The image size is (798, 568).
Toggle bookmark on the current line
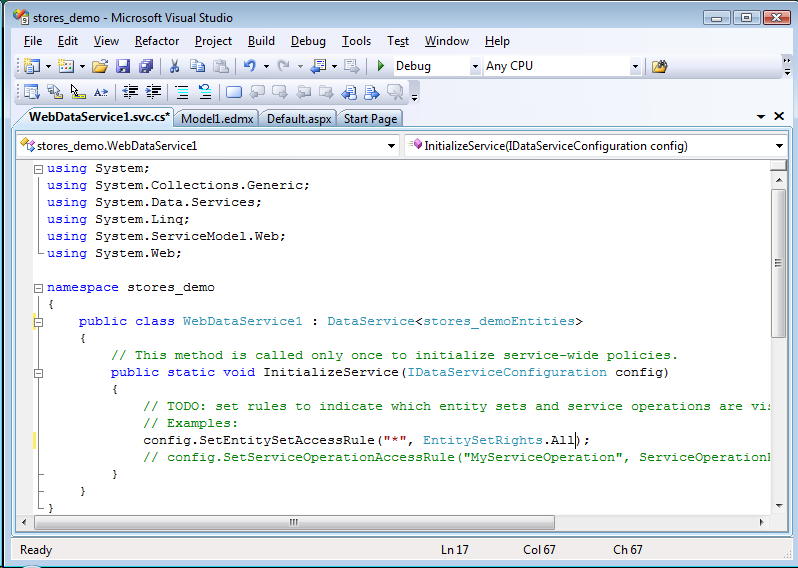point(233,92)
